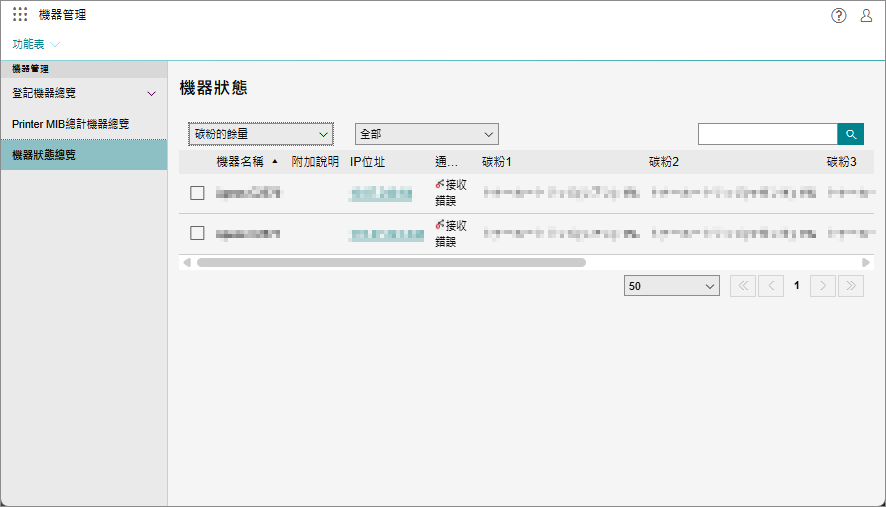Check the first machine row checkbox
The height and width of the screenshot is (507, 886).
pos(197,193)
